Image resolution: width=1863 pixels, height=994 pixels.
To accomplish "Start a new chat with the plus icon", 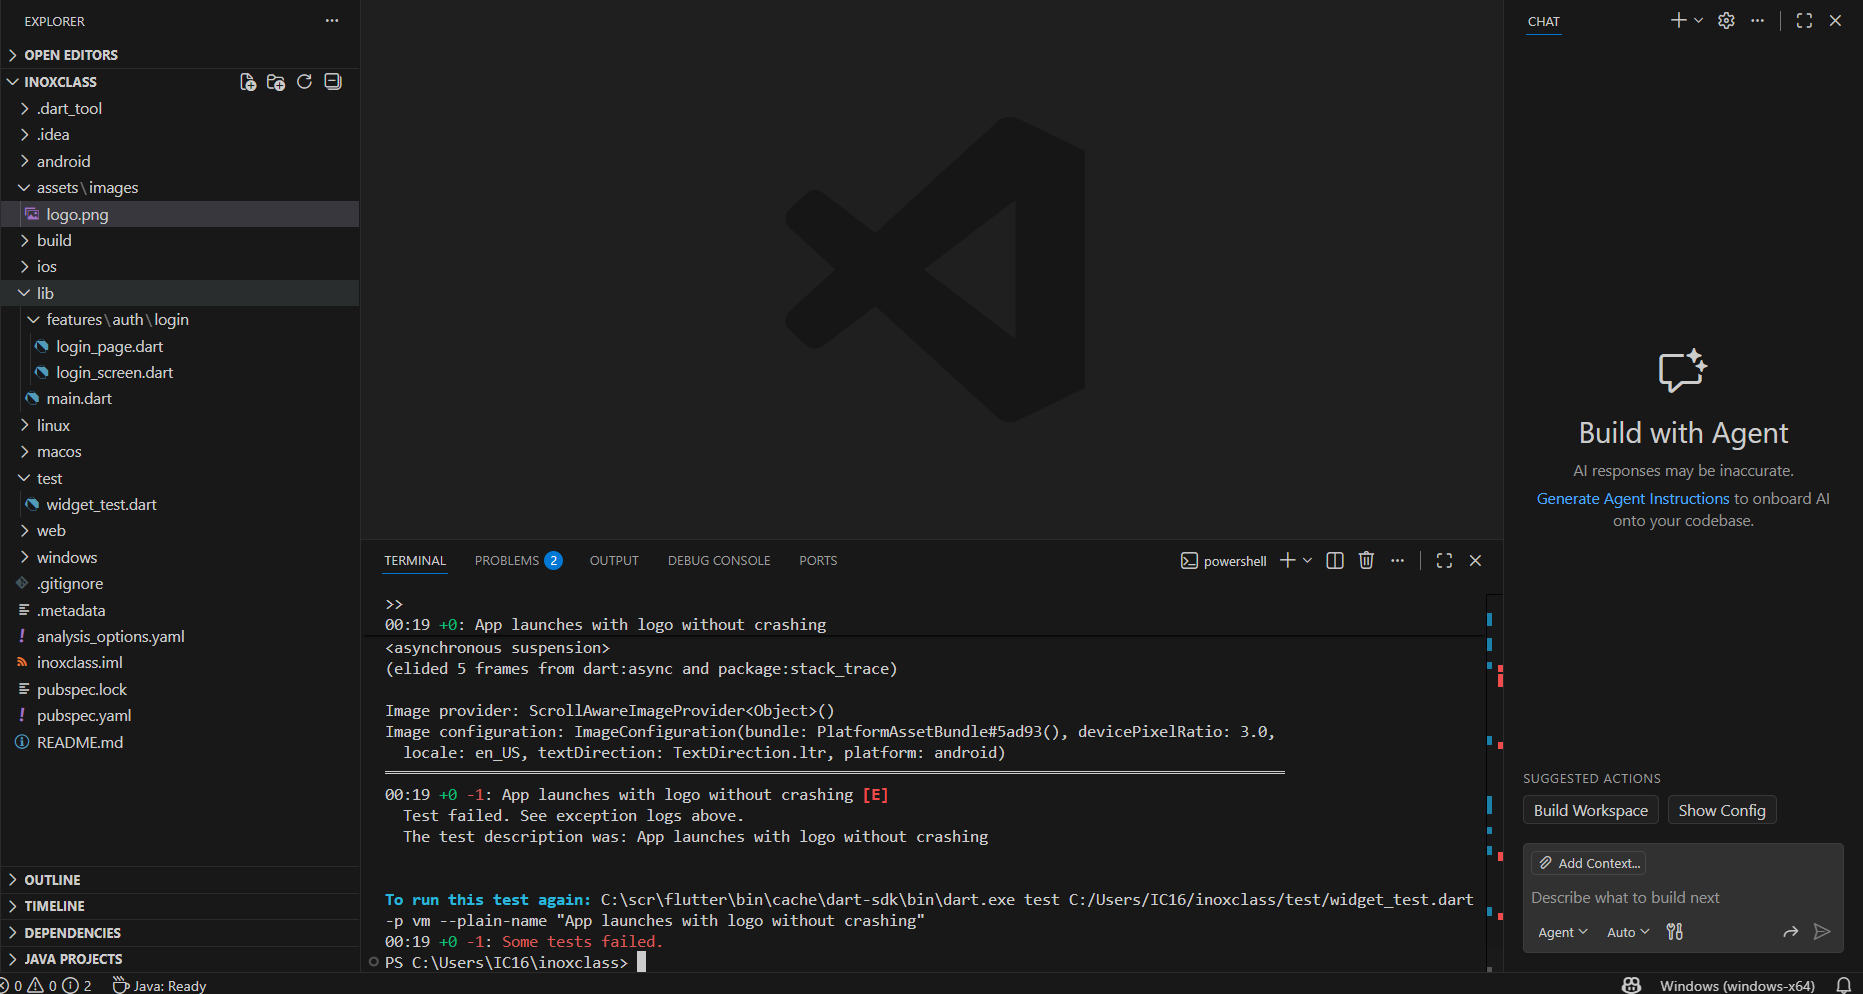I will [1678, 20].
